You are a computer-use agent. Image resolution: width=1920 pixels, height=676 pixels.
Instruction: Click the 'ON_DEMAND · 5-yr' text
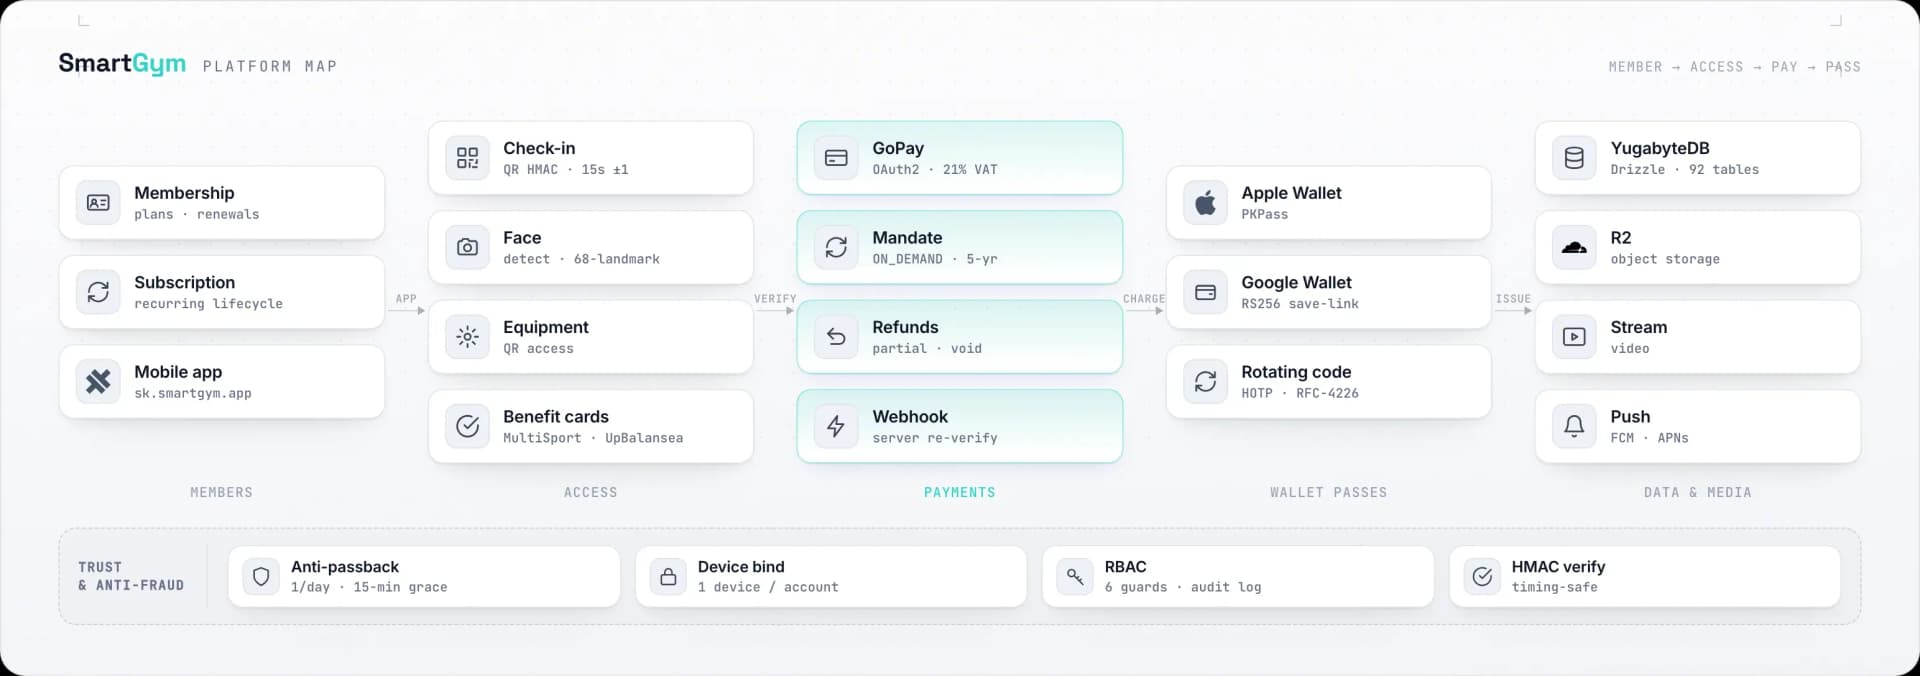[935, 259]
